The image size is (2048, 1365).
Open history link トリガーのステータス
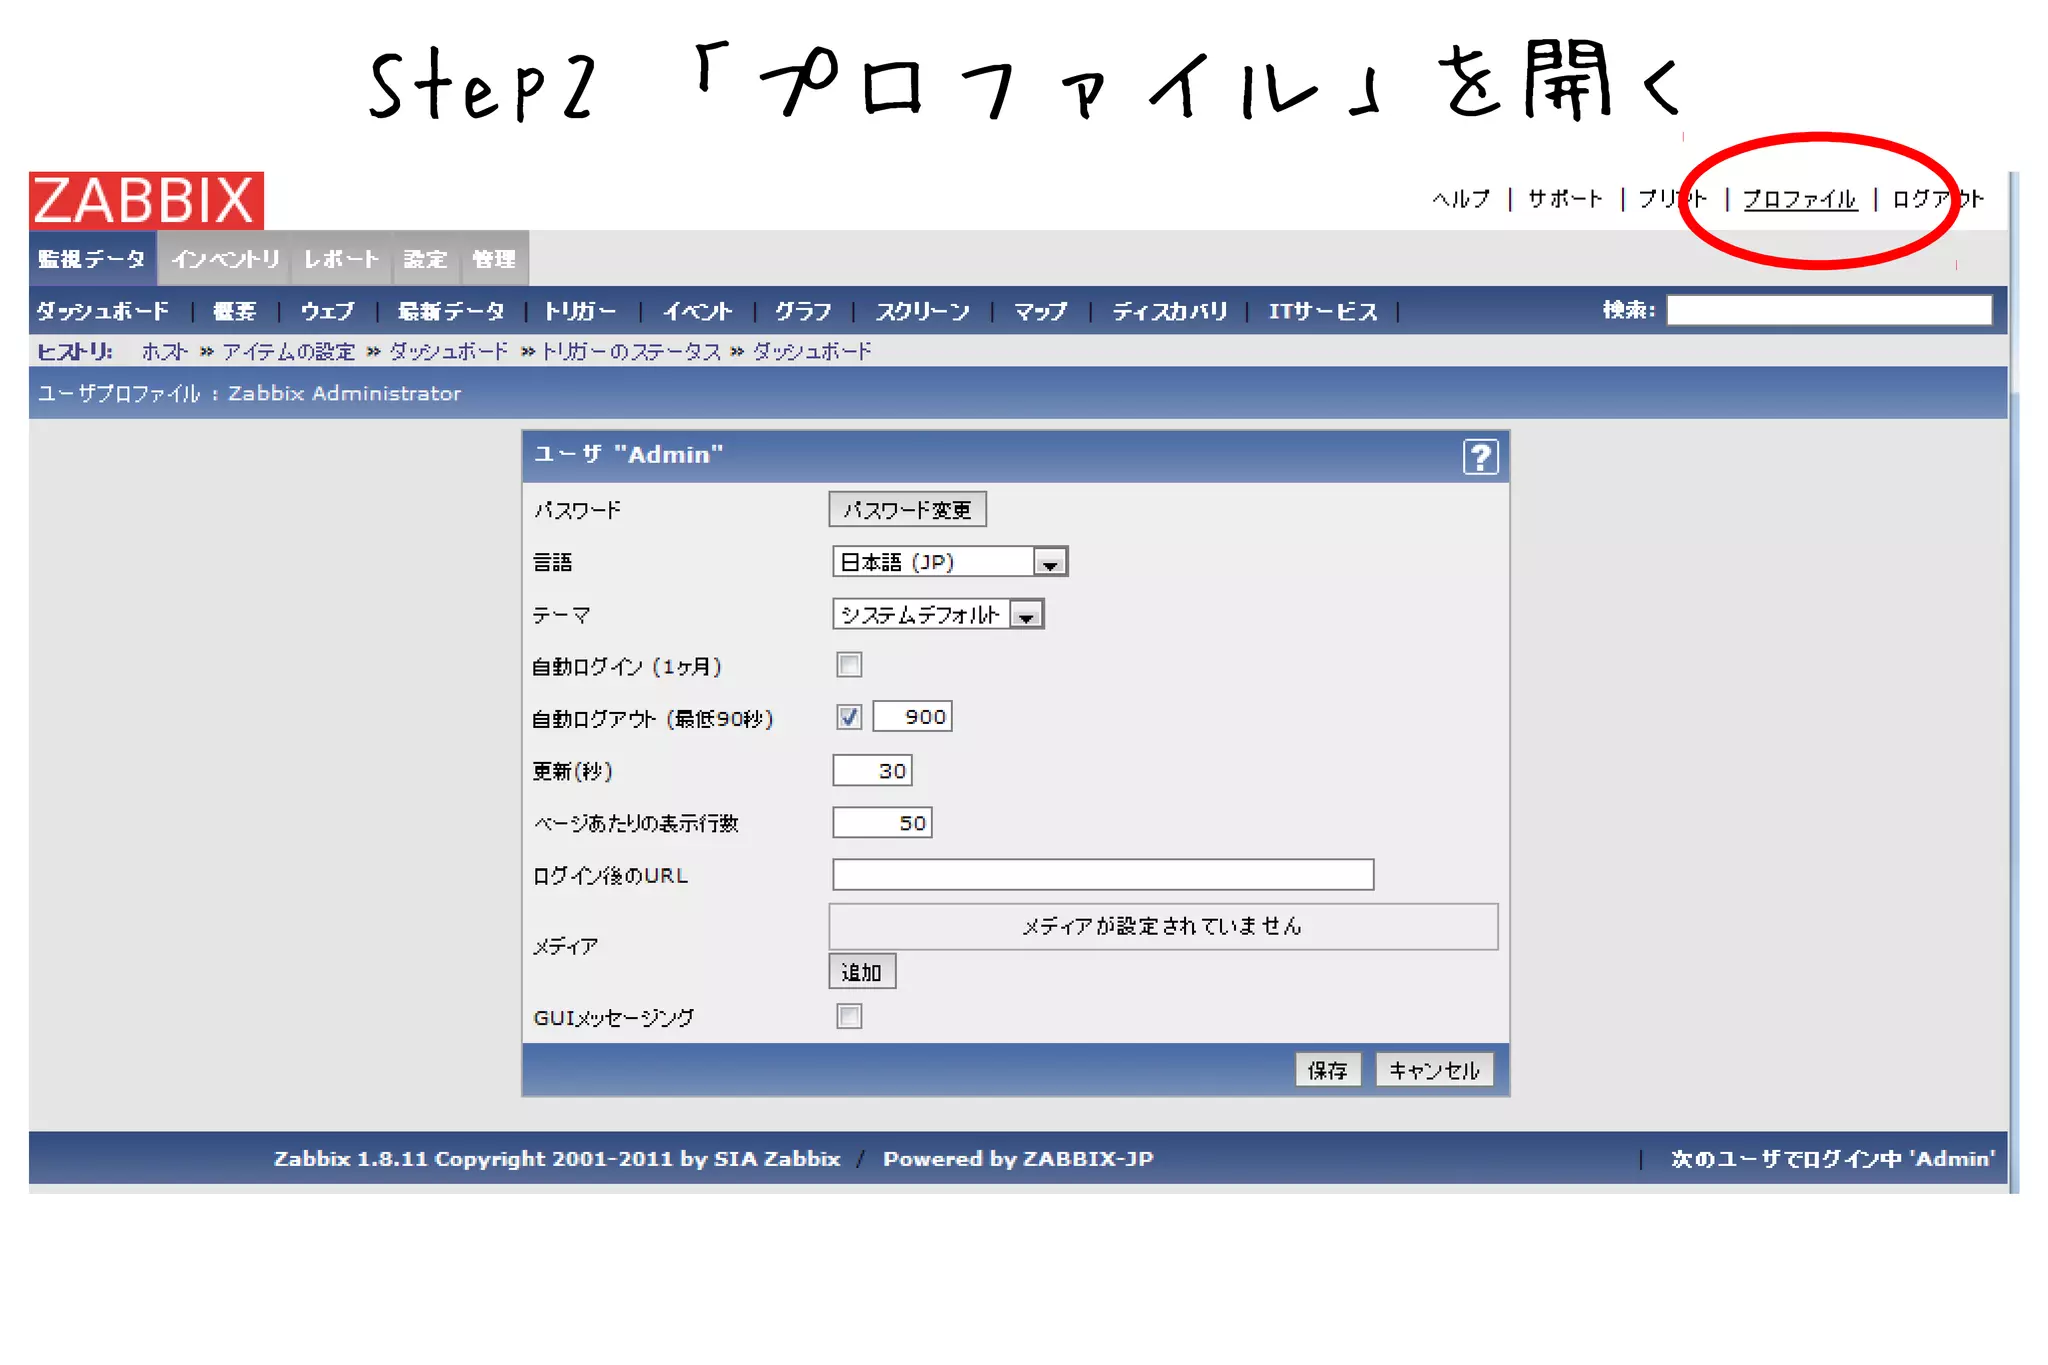[x=631, y=351]
